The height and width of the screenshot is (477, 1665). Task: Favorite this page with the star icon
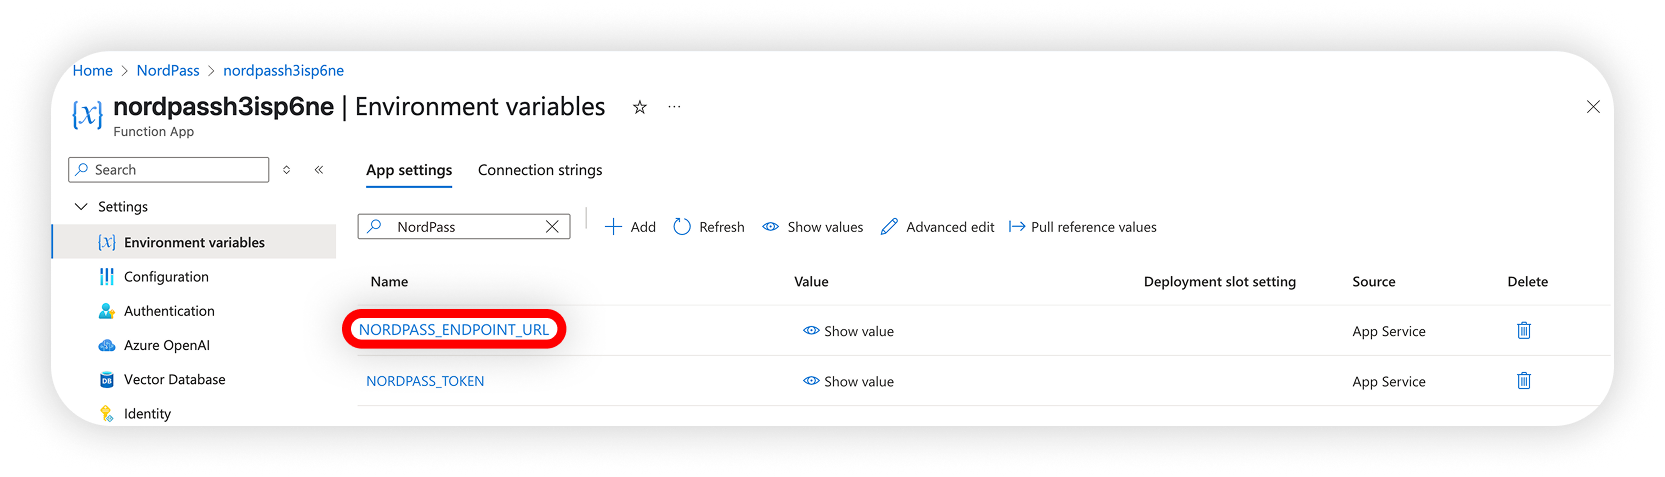click(x=640, y=107)
